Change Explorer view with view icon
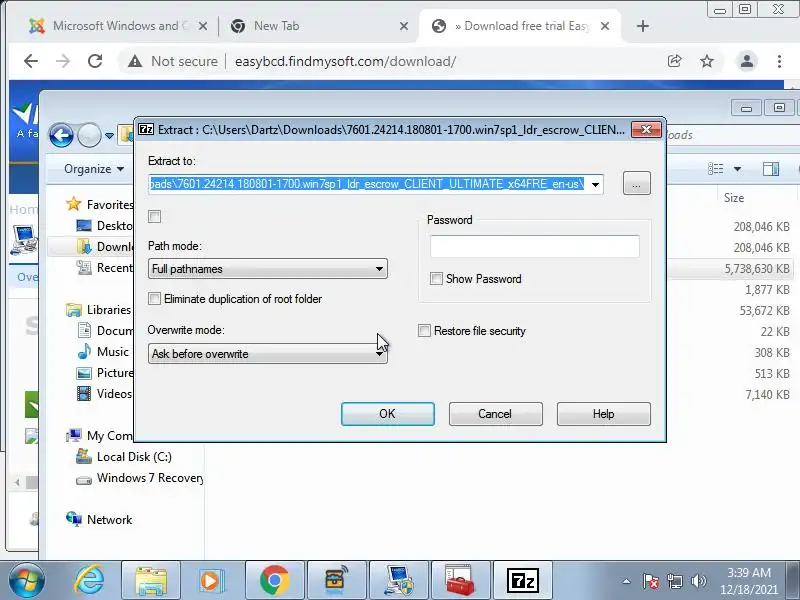The height and width of the screenshot is (600, 800). (x=715, y=169)
